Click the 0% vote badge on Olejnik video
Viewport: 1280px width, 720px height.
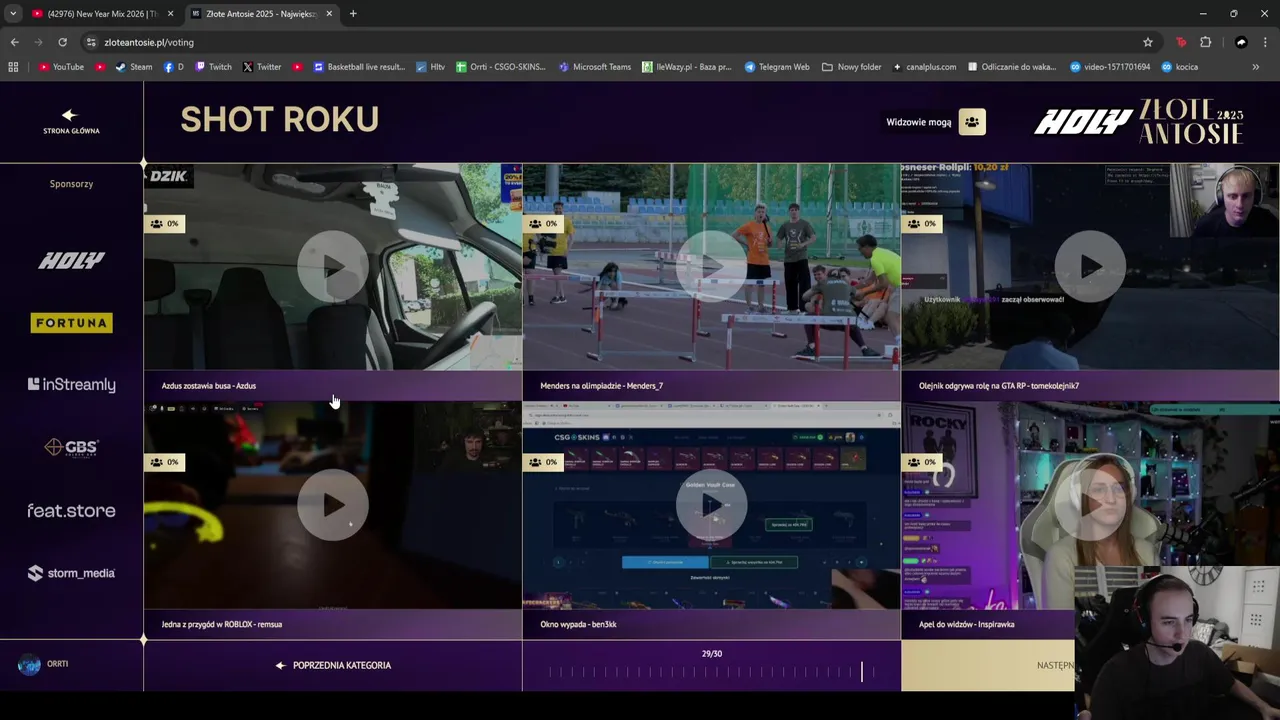[923, 224]
